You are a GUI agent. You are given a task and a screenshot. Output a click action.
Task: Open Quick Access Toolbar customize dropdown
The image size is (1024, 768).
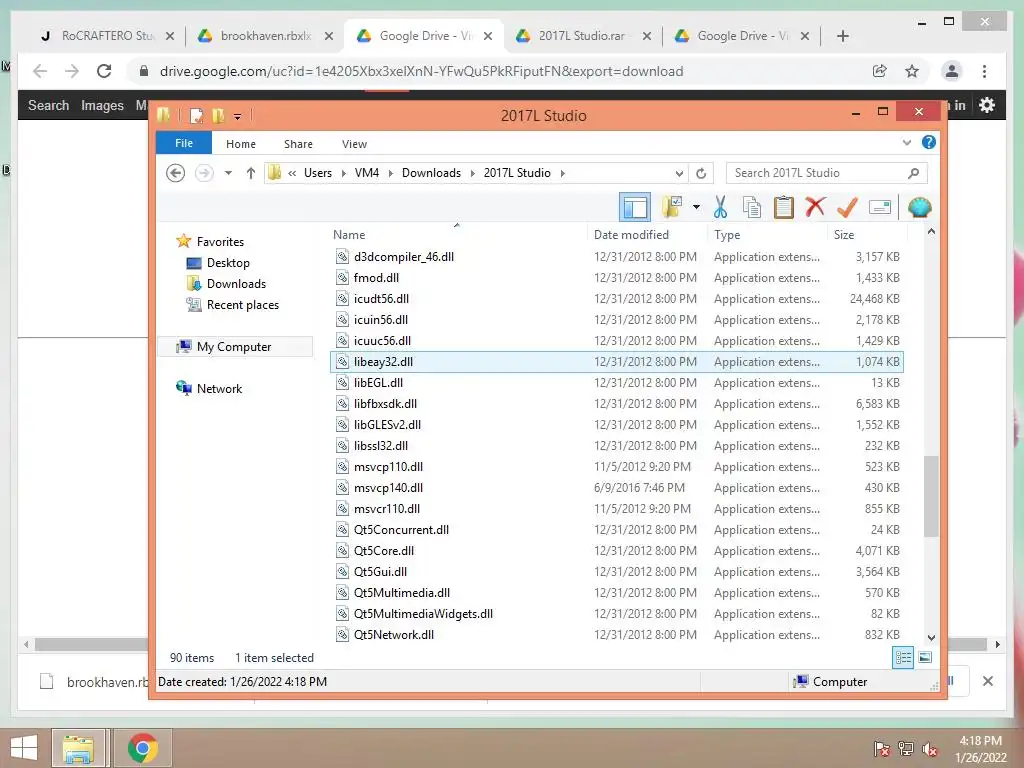point(237,116)
